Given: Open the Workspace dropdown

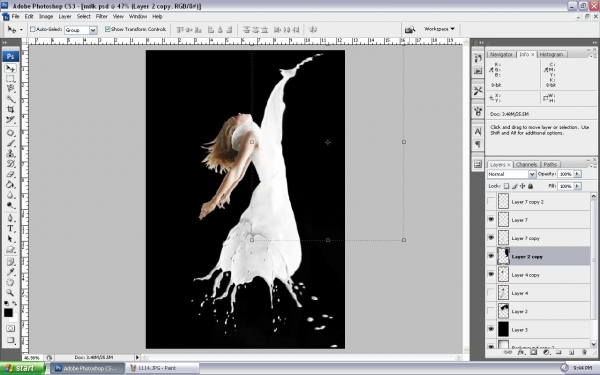Looking at the screenshot, I should [x=439, y=29].
